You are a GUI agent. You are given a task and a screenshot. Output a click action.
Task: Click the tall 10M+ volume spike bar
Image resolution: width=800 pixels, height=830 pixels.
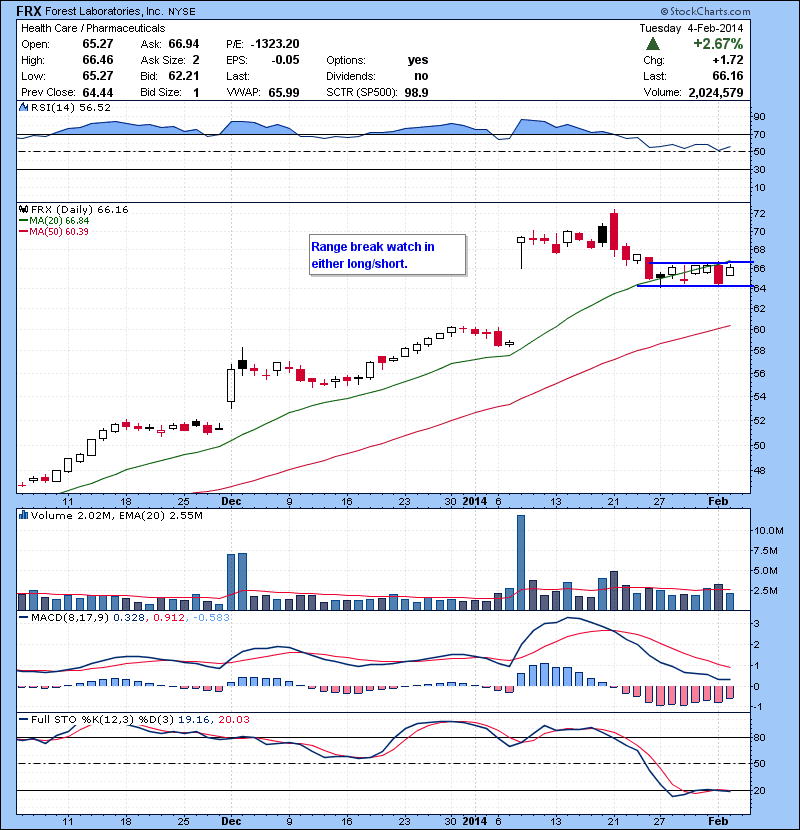click(x=521, y=563)
